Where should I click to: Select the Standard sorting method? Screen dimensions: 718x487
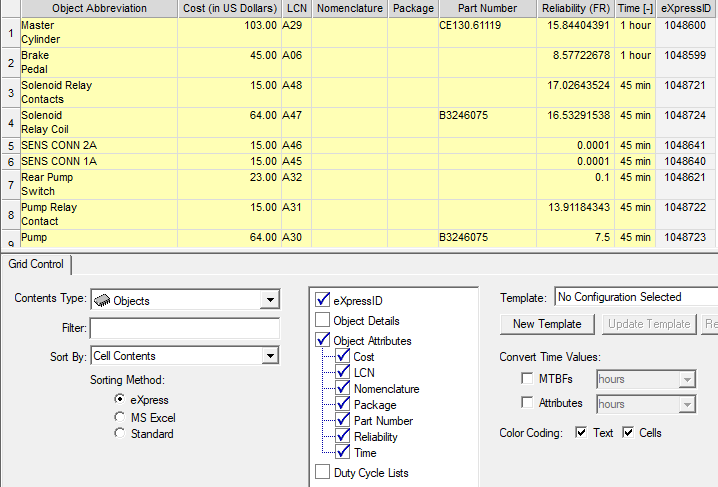click(x=120, y=433)
